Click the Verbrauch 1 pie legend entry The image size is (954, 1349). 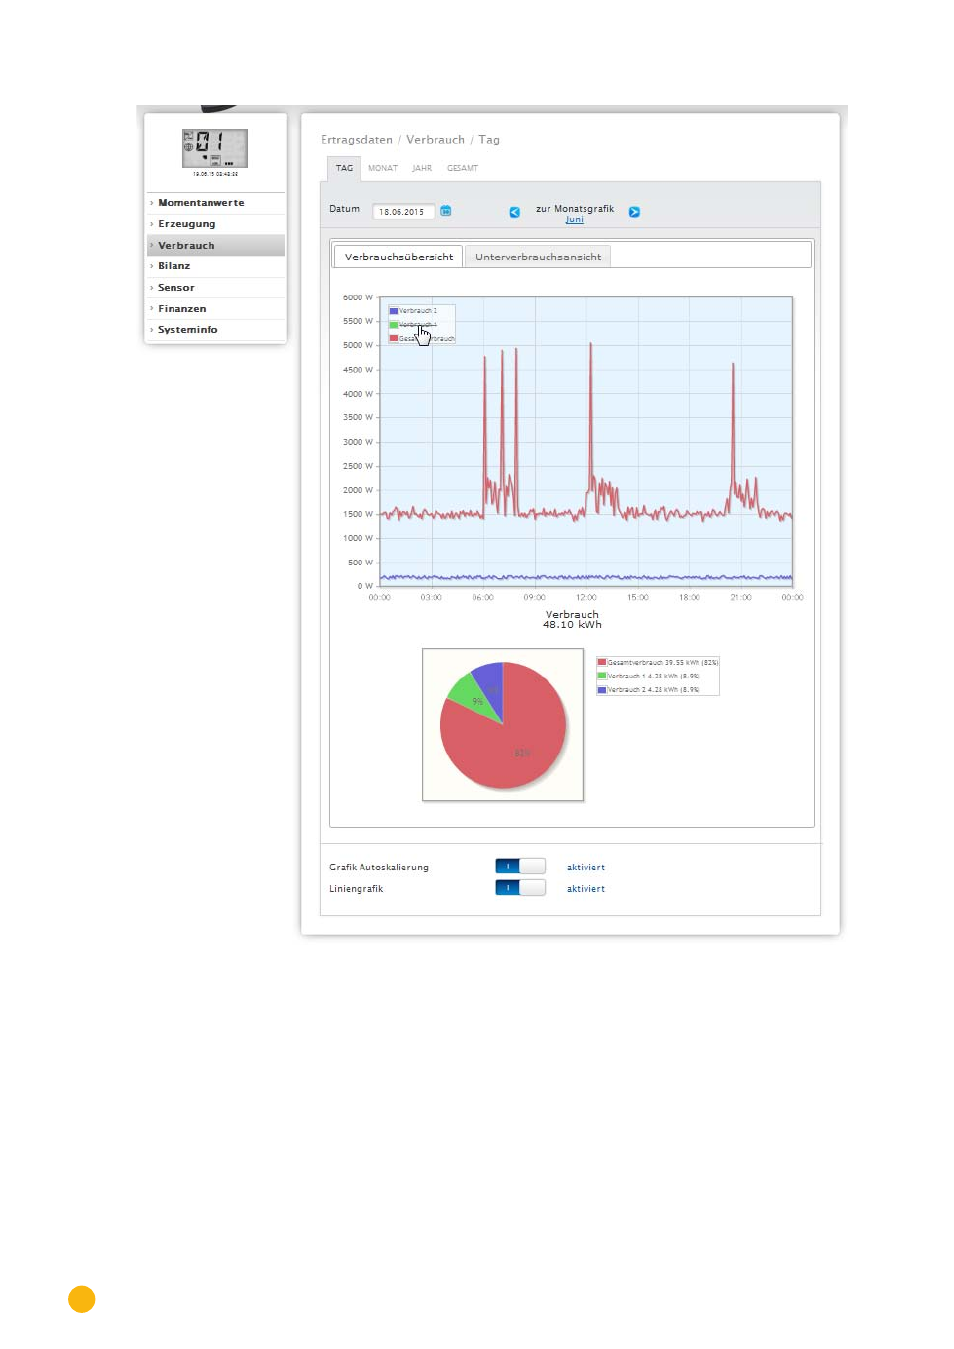click(648, 676)
